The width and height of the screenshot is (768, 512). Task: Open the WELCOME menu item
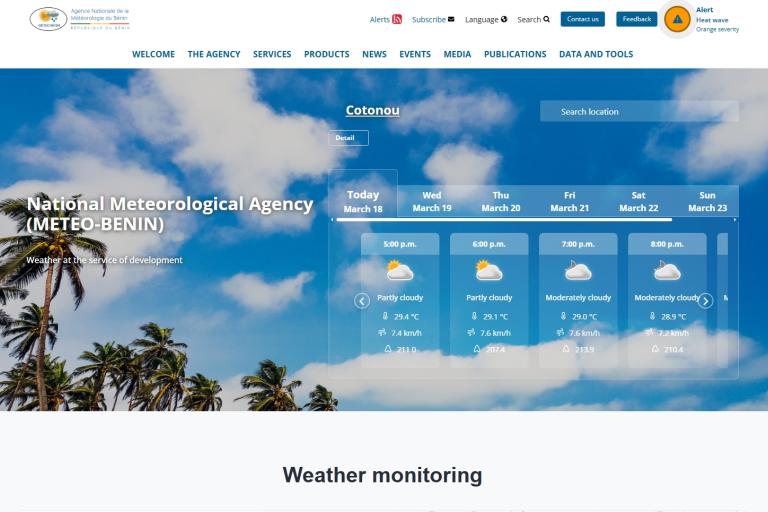(x=153, y=54)
